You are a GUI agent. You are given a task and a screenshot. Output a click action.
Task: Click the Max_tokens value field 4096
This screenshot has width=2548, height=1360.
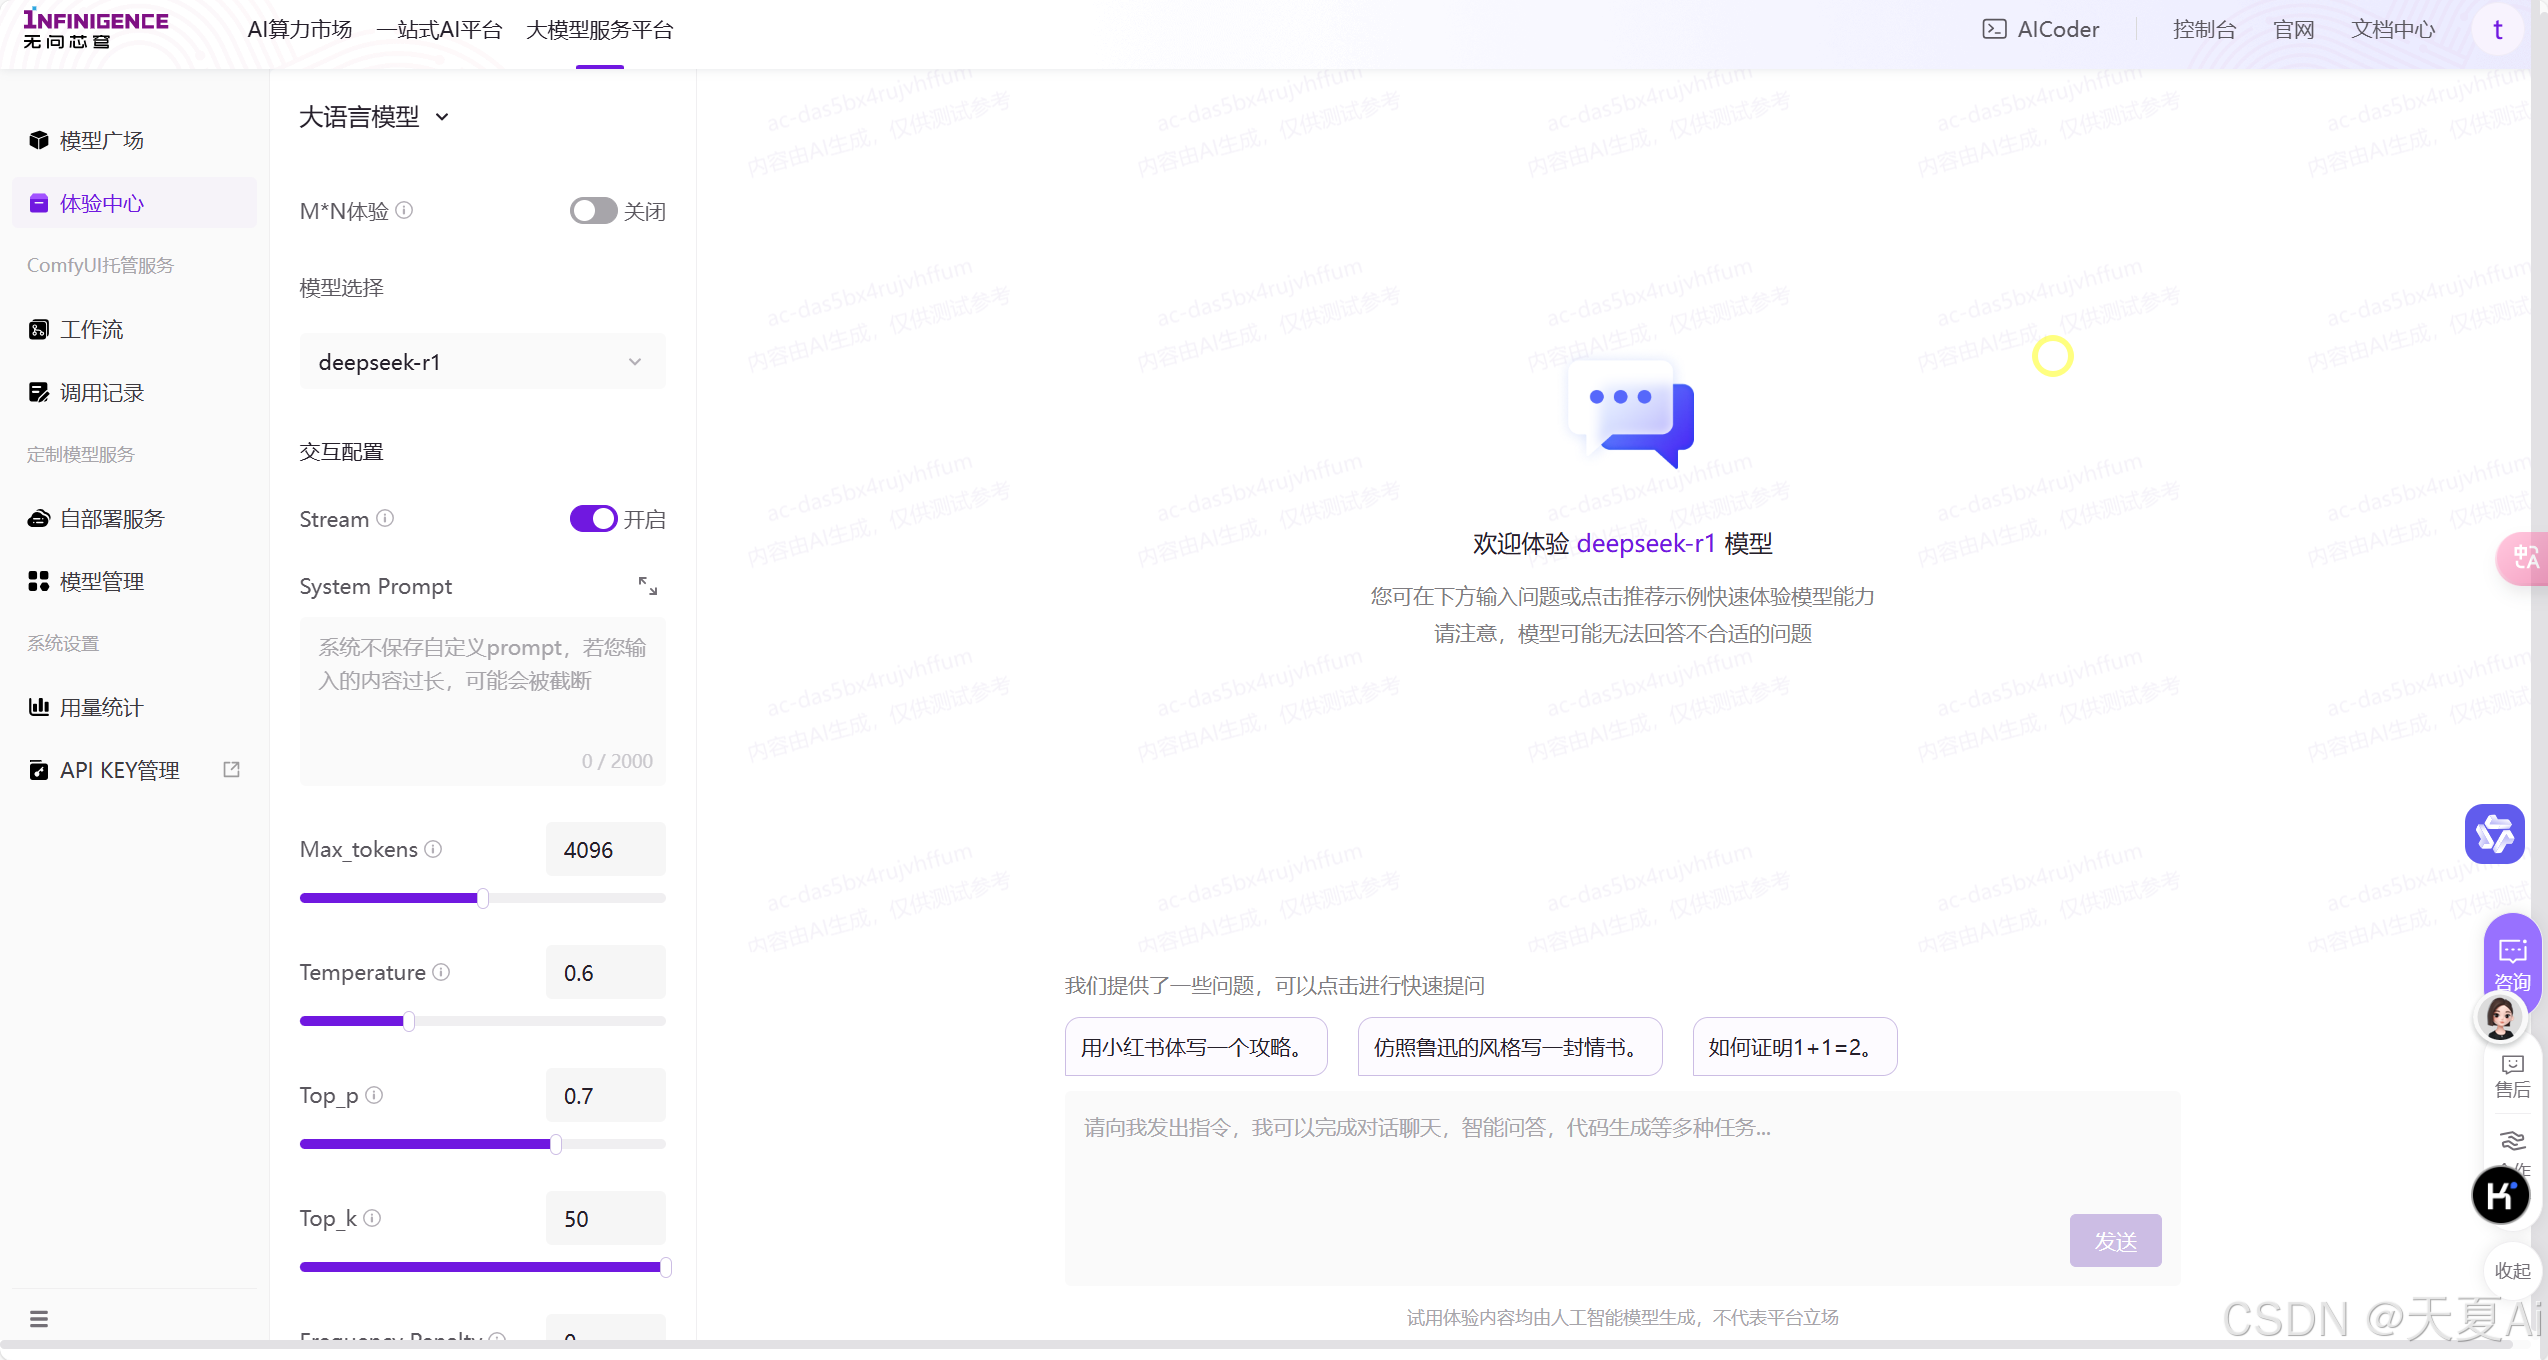tap(605, 849)
